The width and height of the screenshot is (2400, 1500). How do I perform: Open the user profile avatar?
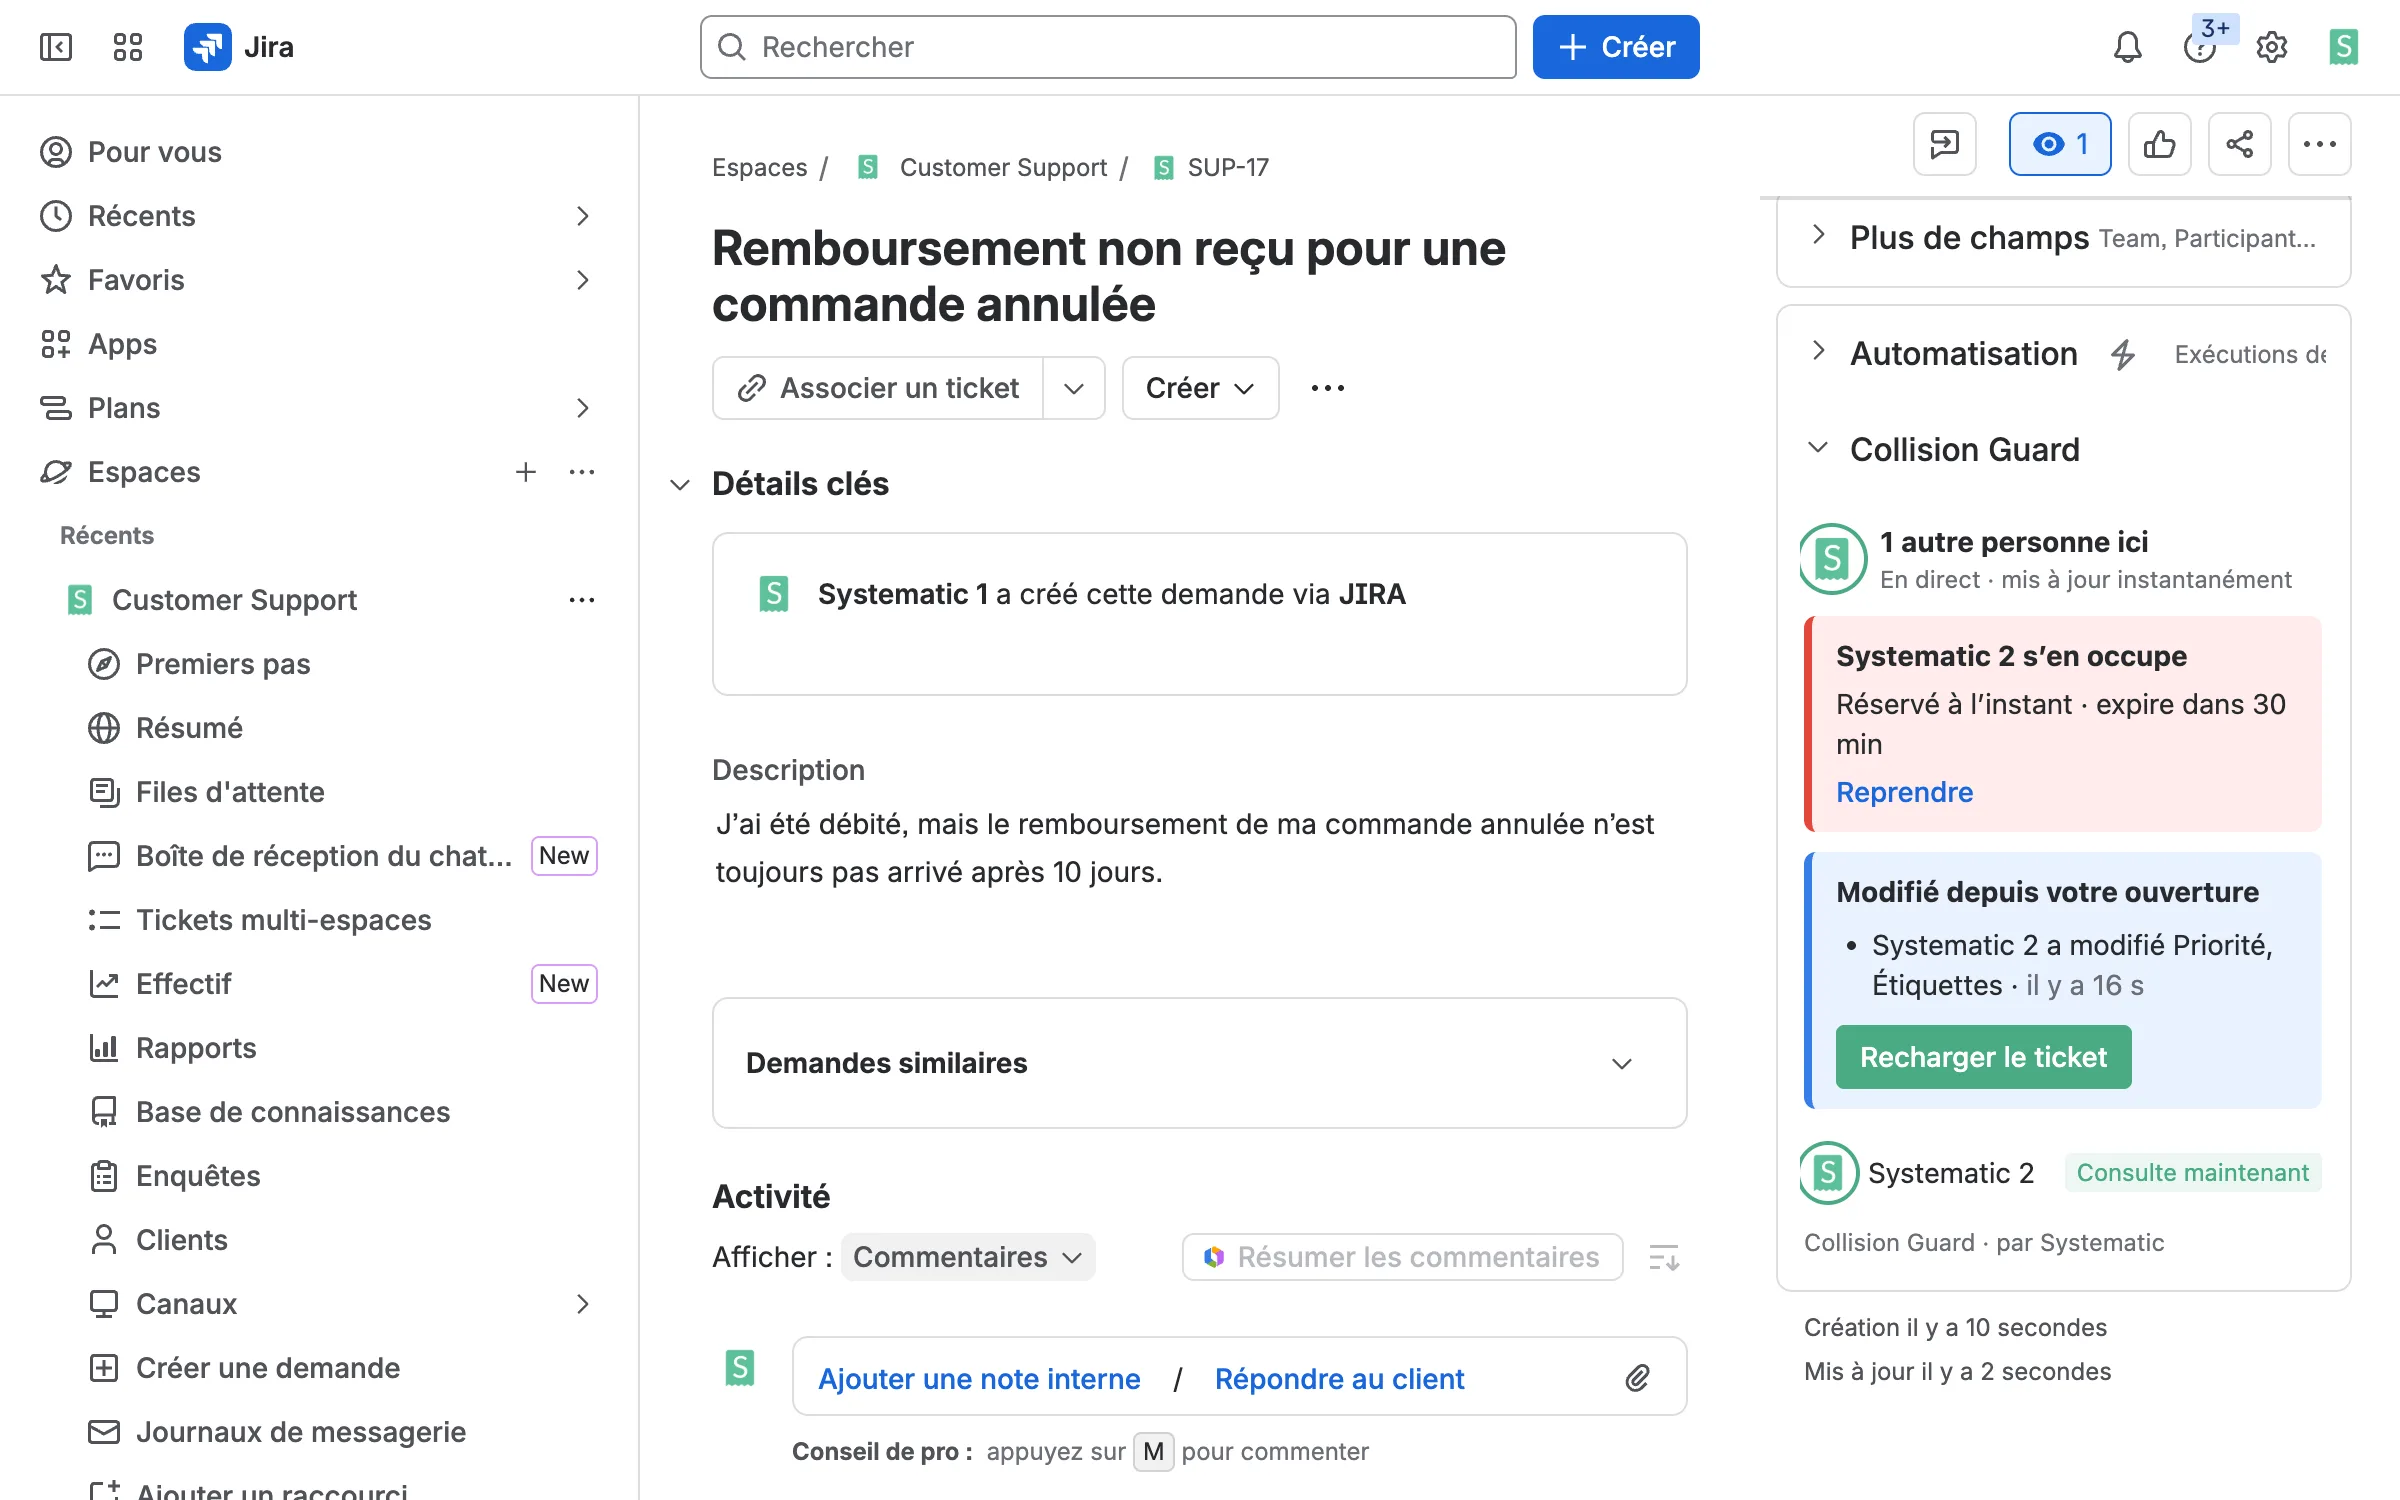pos(2344,47)
